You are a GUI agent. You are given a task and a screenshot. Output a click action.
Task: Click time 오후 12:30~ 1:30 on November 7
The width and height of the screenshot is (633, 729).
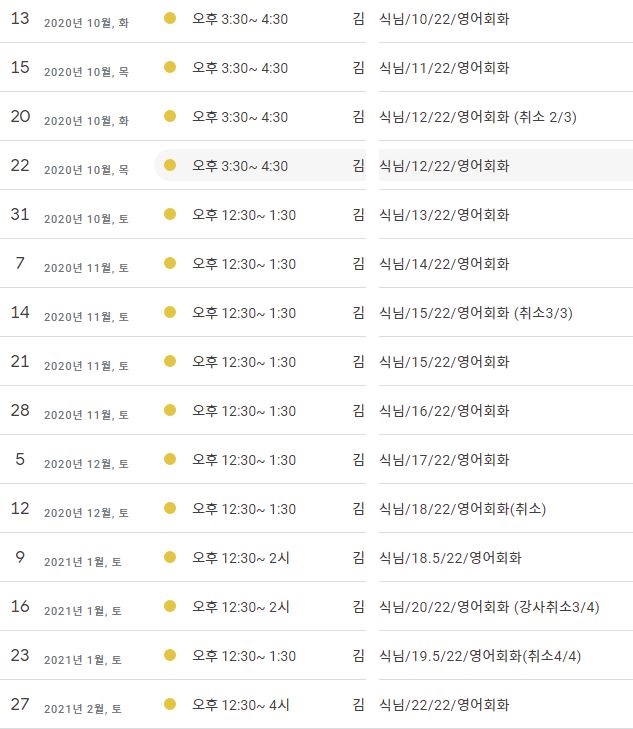click(x=244, y=264)
